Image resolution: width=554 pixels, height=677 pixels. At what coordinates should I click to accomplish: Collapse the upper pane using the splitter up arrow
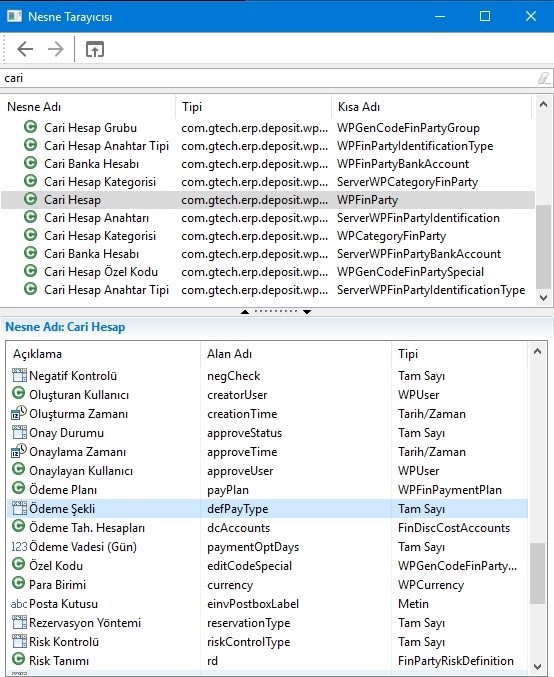point(245,312)
